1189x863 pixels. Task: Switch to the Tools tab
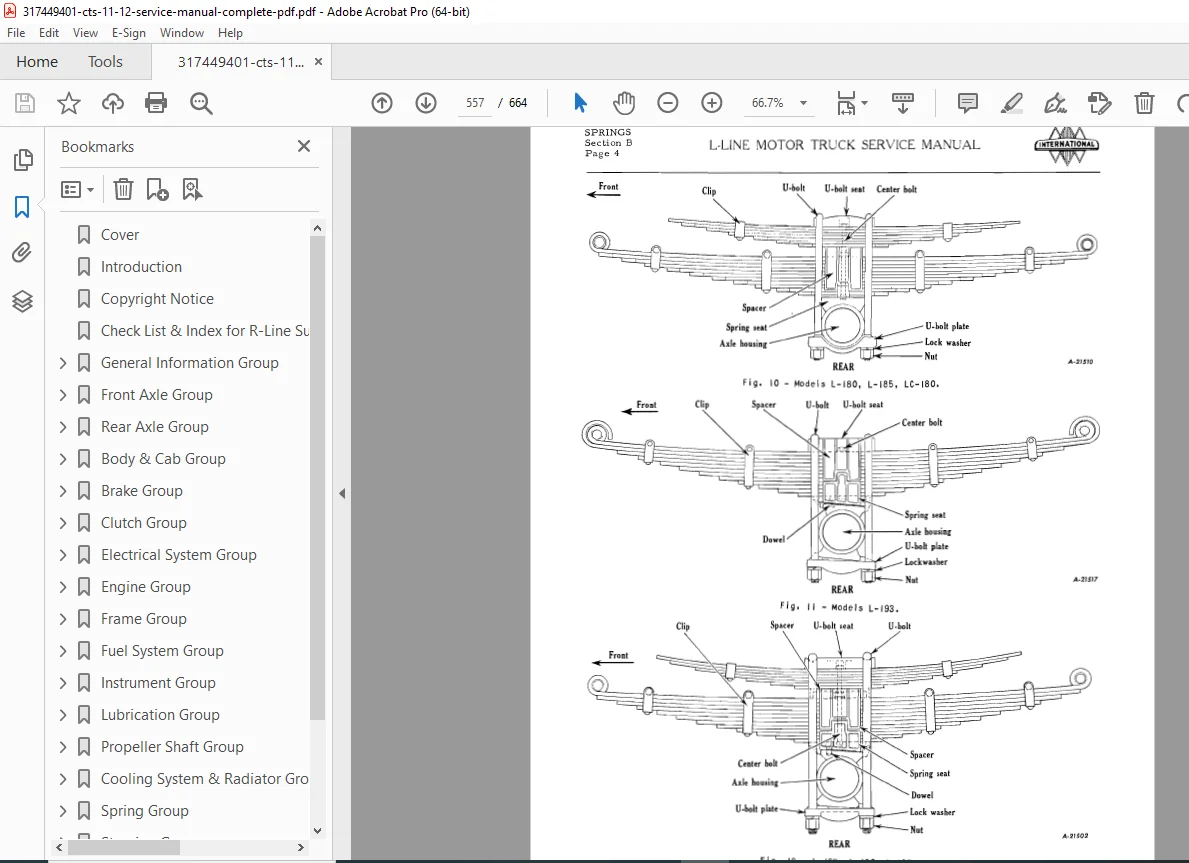105,61
